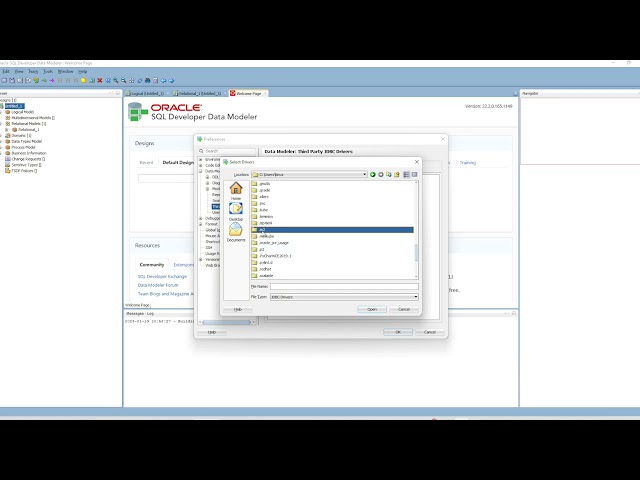Click the Change Requests node icon

[7, 159]
